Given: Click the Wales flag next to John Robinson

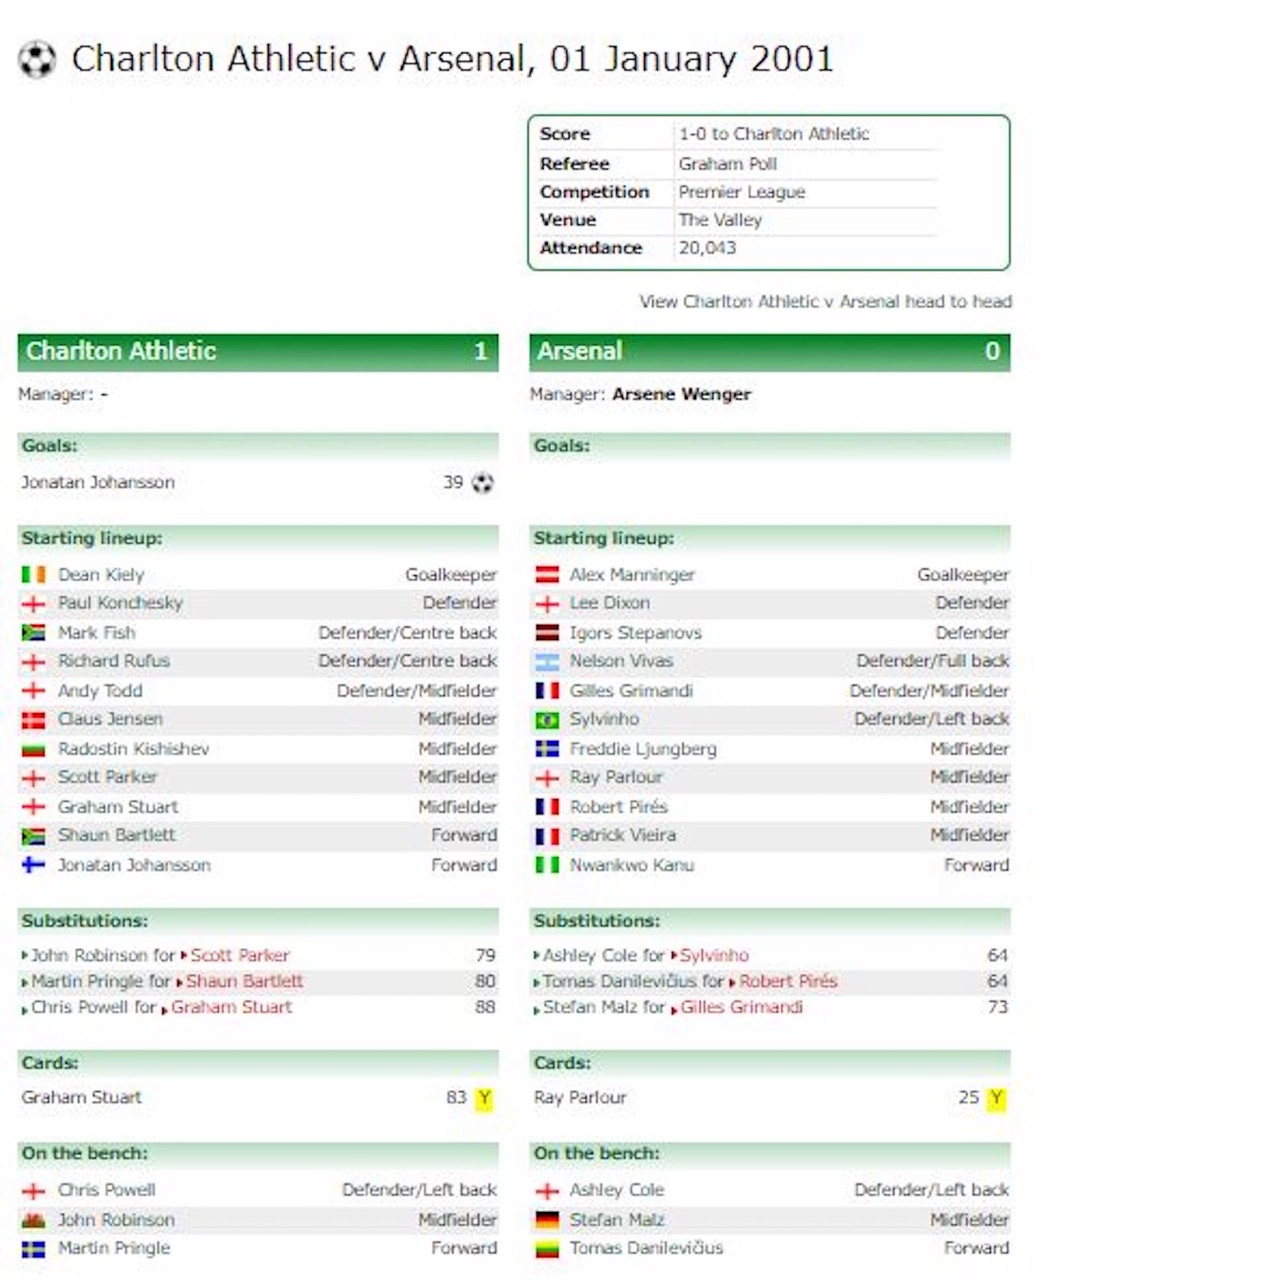Looking at the screenshot, I should point(33,1220).
